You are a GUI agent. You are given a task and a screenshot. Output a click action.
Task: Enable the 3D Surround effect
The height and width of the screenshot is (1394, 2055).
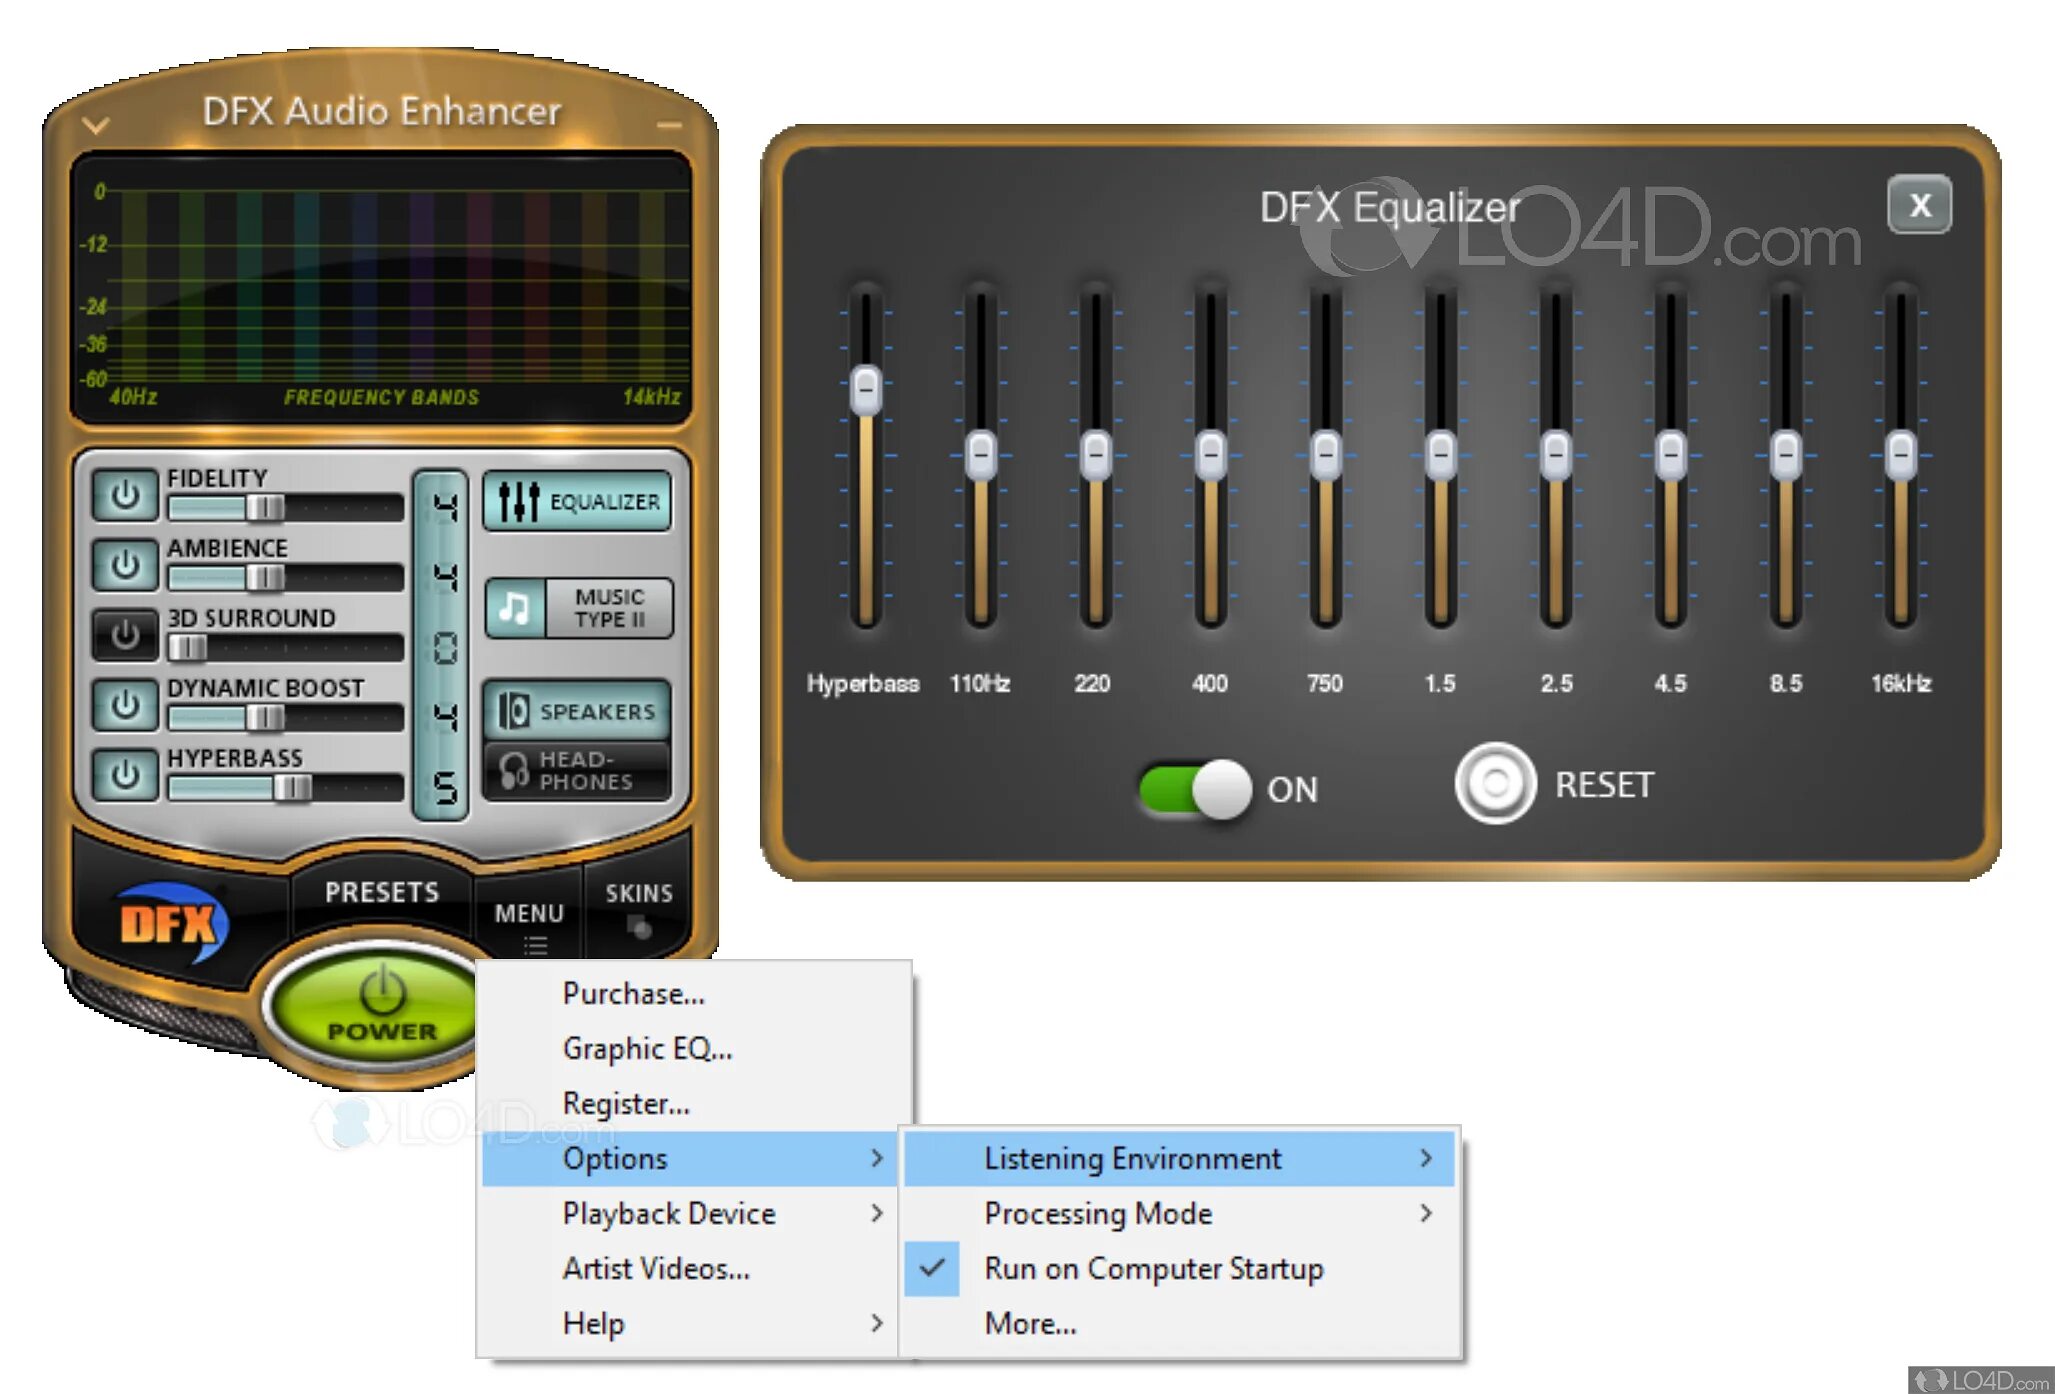125,634
